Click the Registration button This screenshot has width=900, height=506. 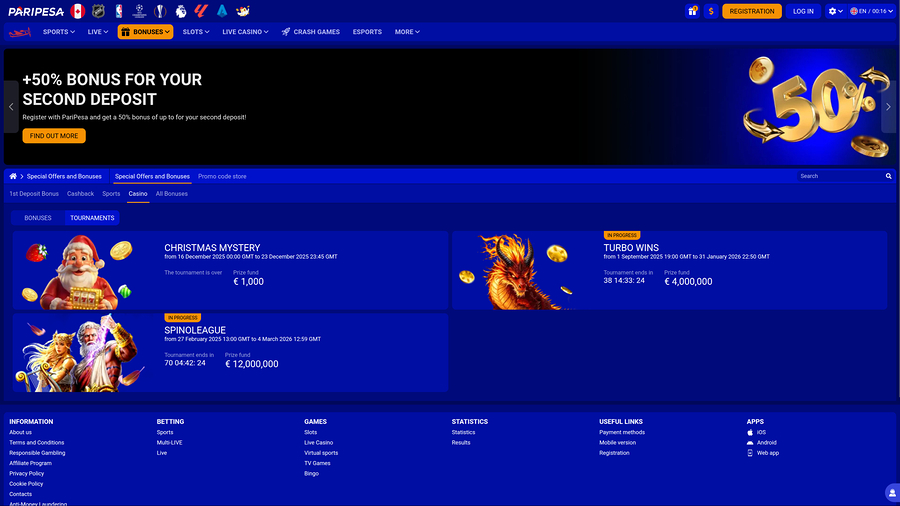pos(752,11)
